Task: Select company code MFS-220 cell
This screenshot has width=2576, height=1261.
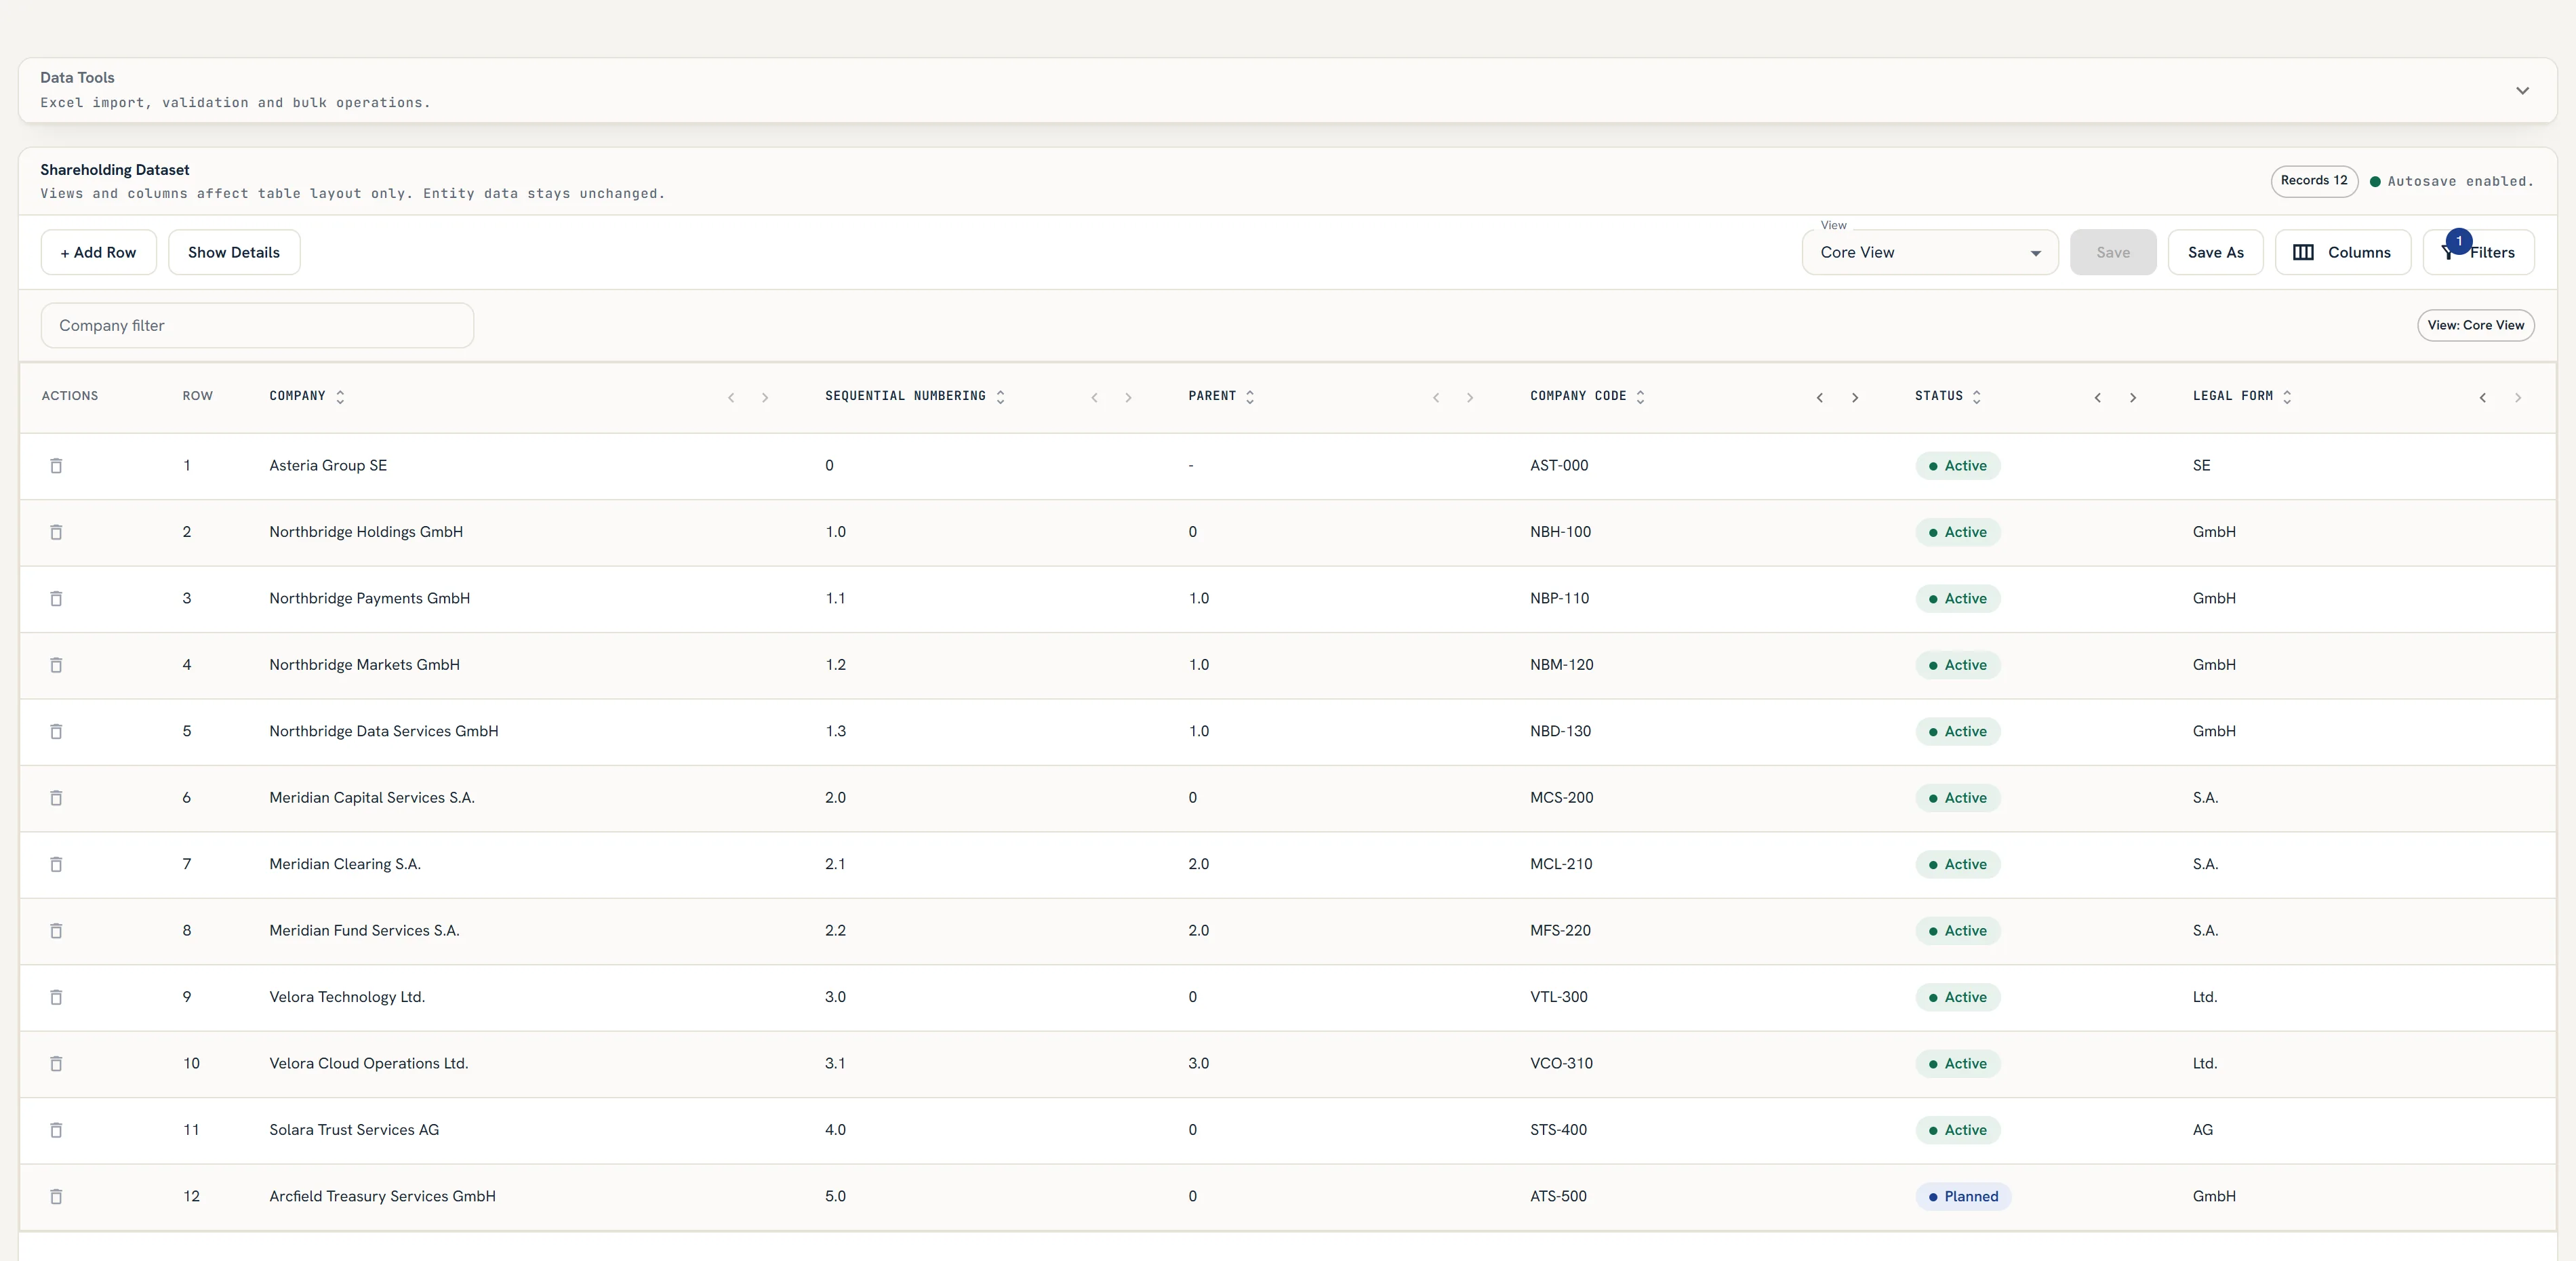Action: (x=1560, y=931)
